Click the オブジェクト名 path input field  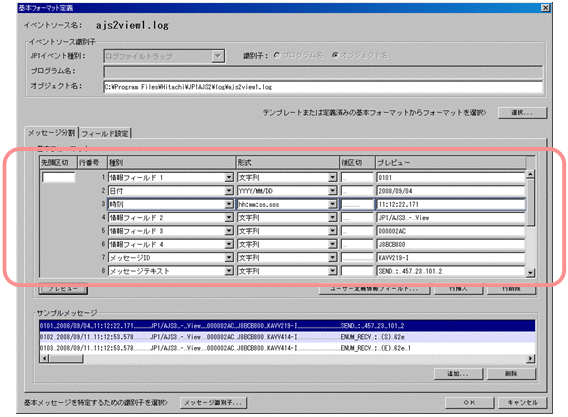[323, 87]
